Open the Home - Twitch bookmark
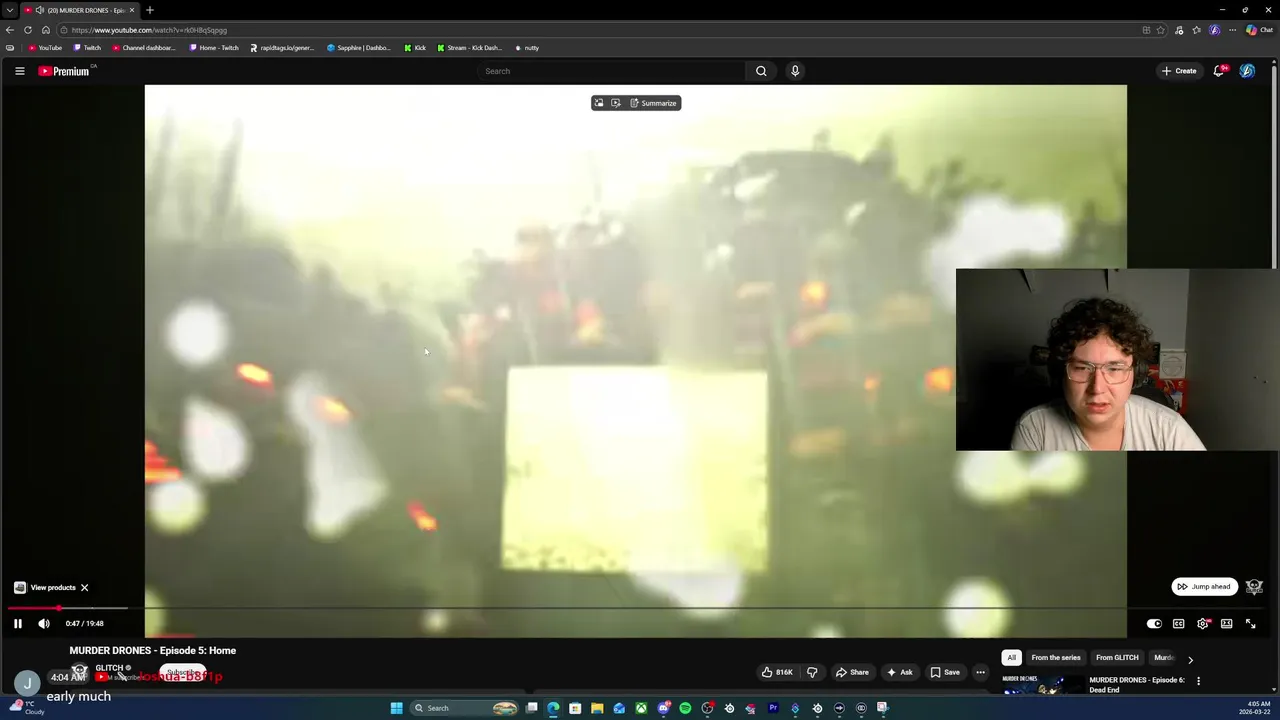The height and width of the screenshot is (720, 1280). (x=214, y=48)
